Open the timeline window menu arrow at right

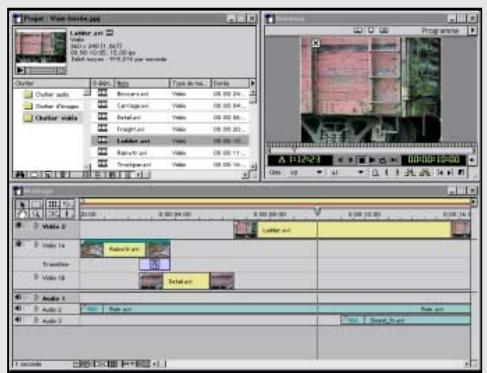[x=473, y=202]
